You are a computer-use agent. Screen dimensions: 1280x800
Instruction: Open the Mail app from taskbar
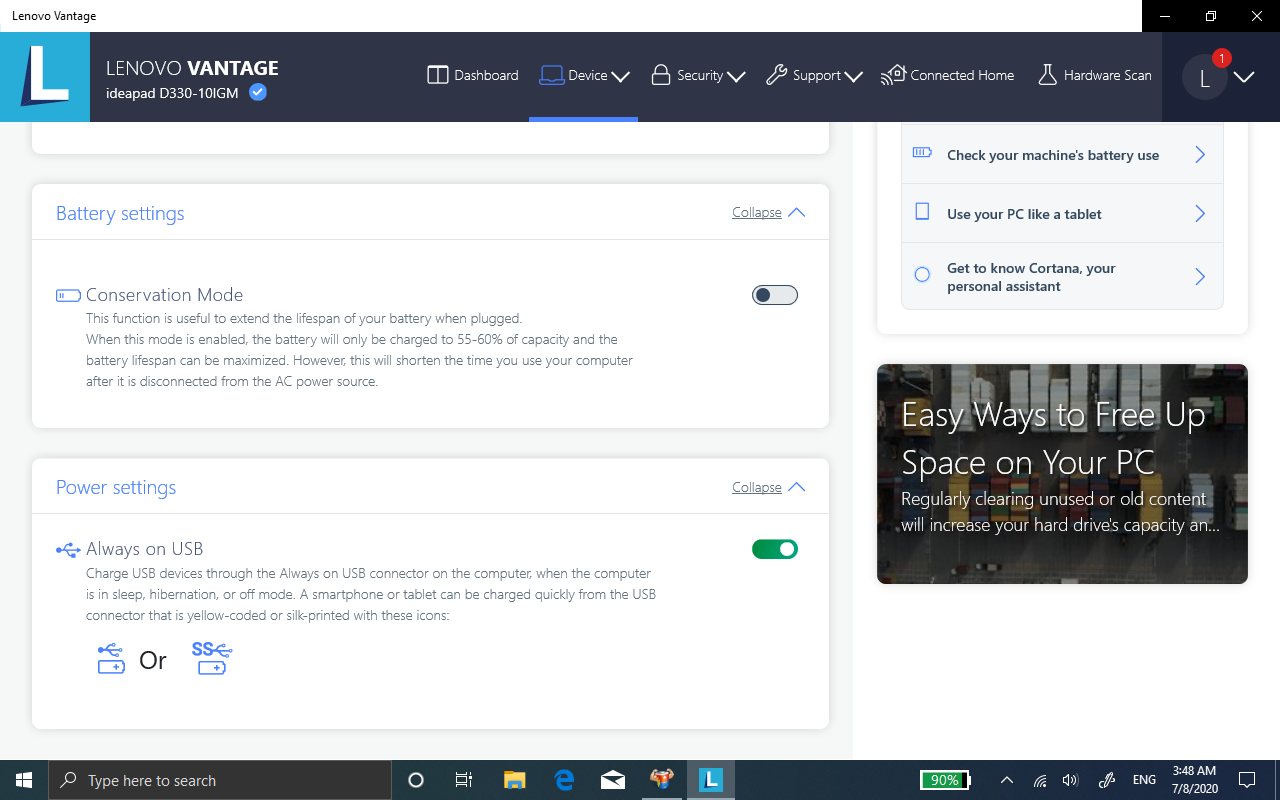coord(613,780)
